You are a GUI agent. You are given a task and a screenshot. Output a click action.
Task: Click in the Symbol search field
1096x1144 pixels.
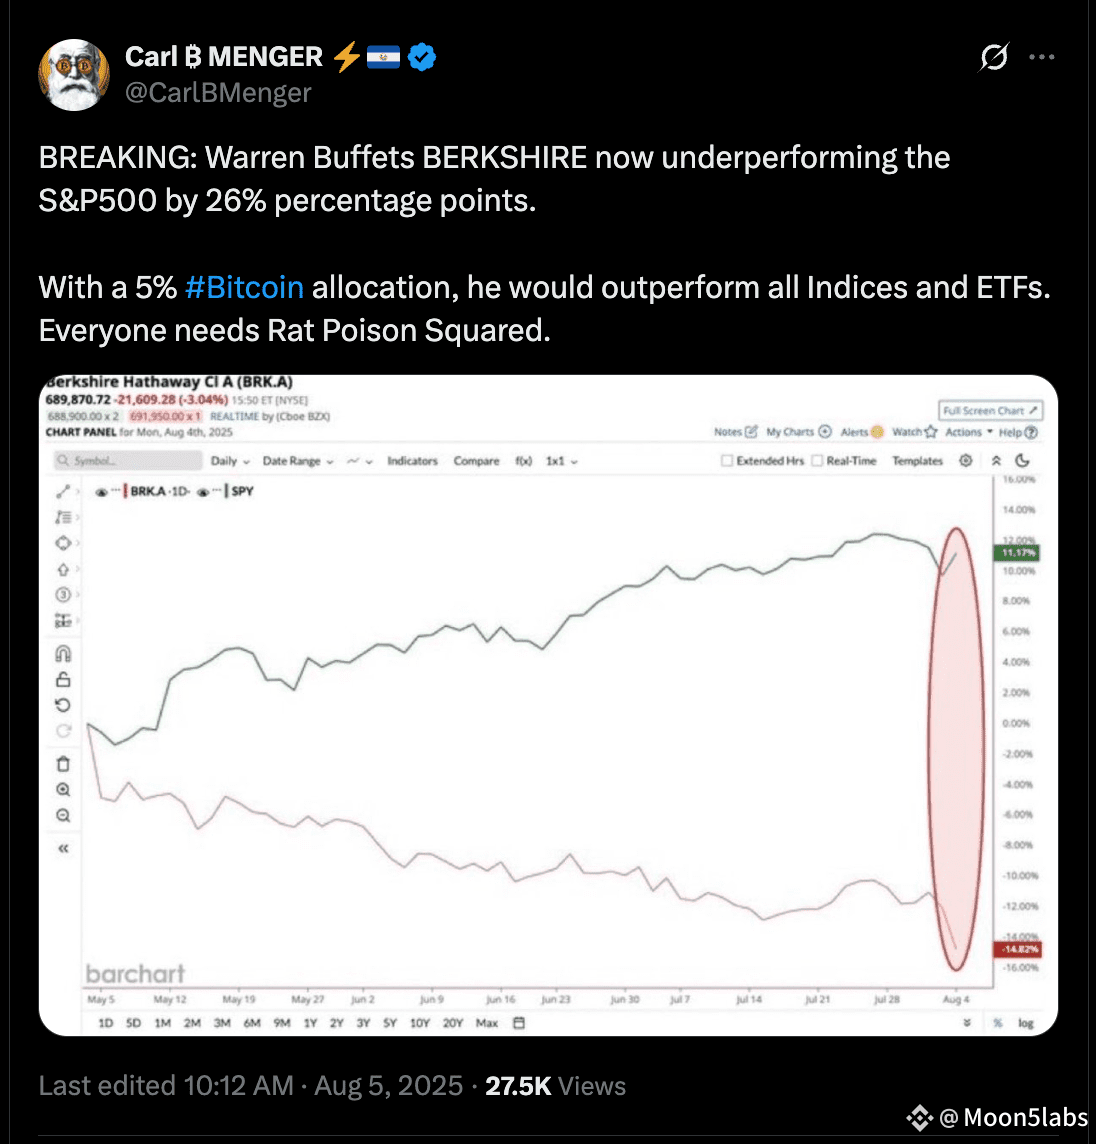(x=128, y=460)
